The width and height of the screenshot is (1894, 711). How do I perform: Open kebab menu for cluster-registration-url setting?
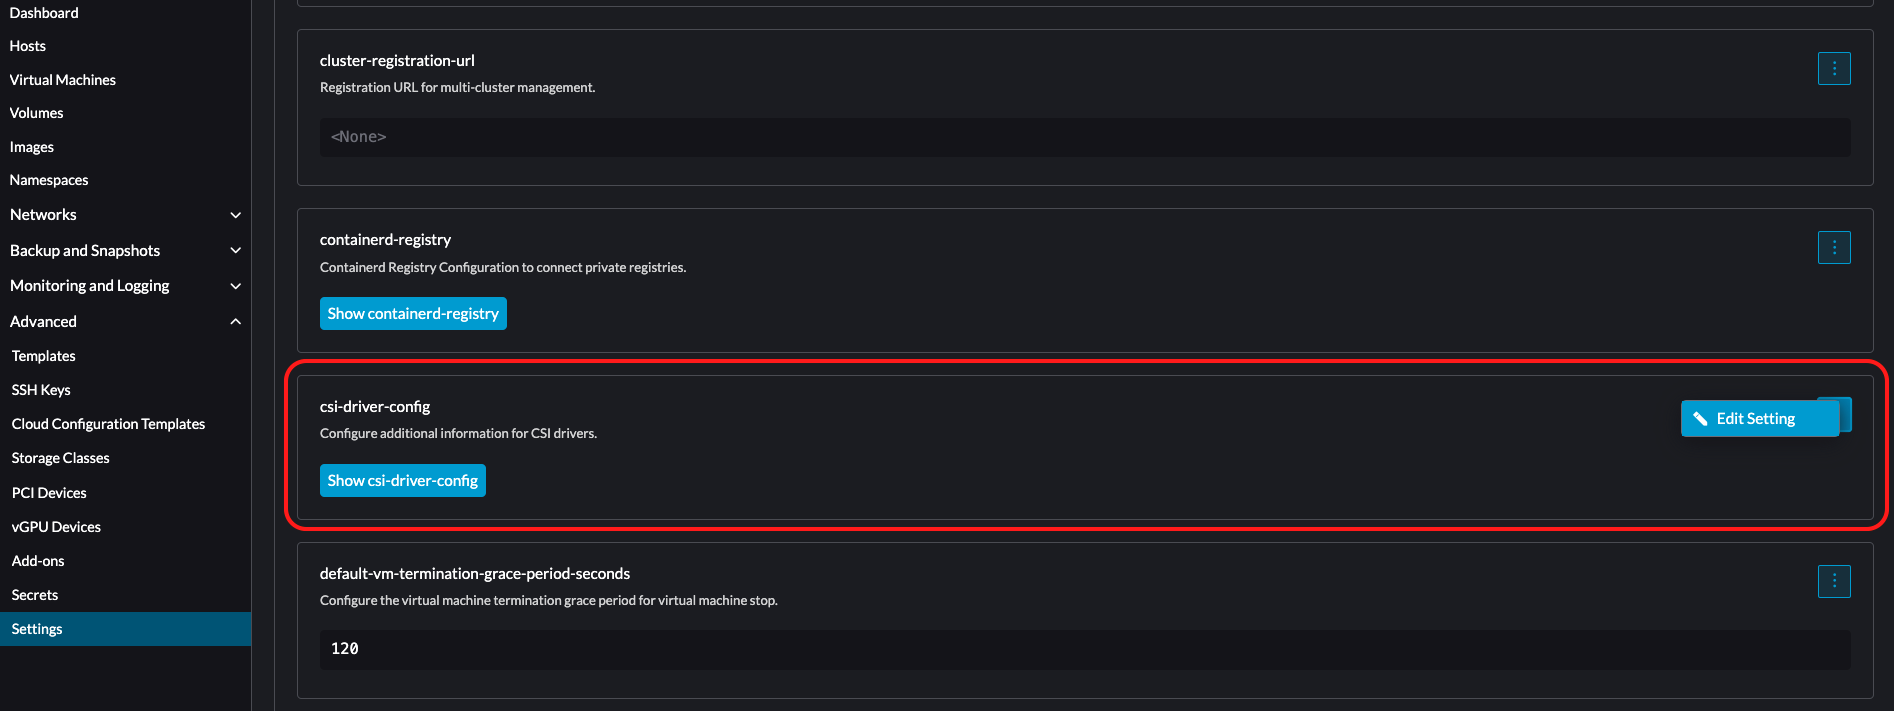coord(1833,69)
